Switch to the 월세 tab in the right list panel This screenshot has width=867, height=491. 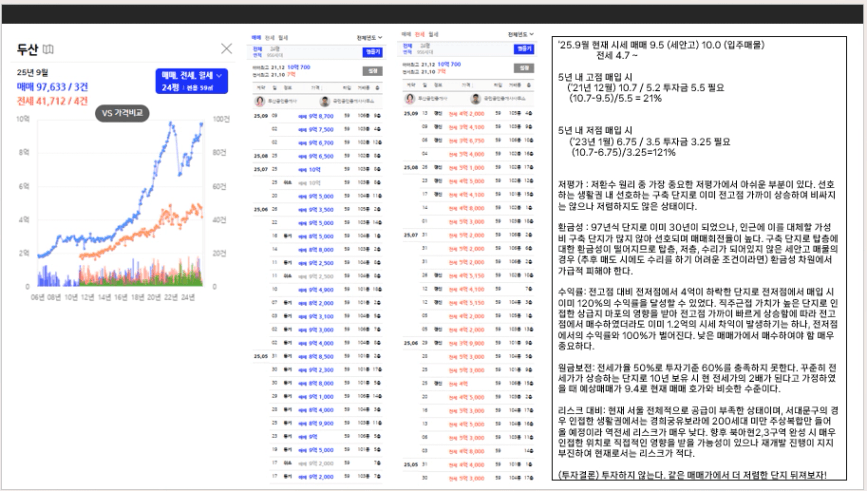433,34
